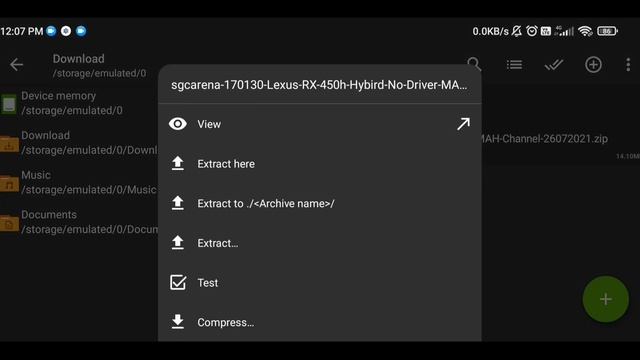Image resolution: width=640 pixels, height=360 pixels.
Task: Tap the muted bell status icon
Action: click(x=517, y=31)
